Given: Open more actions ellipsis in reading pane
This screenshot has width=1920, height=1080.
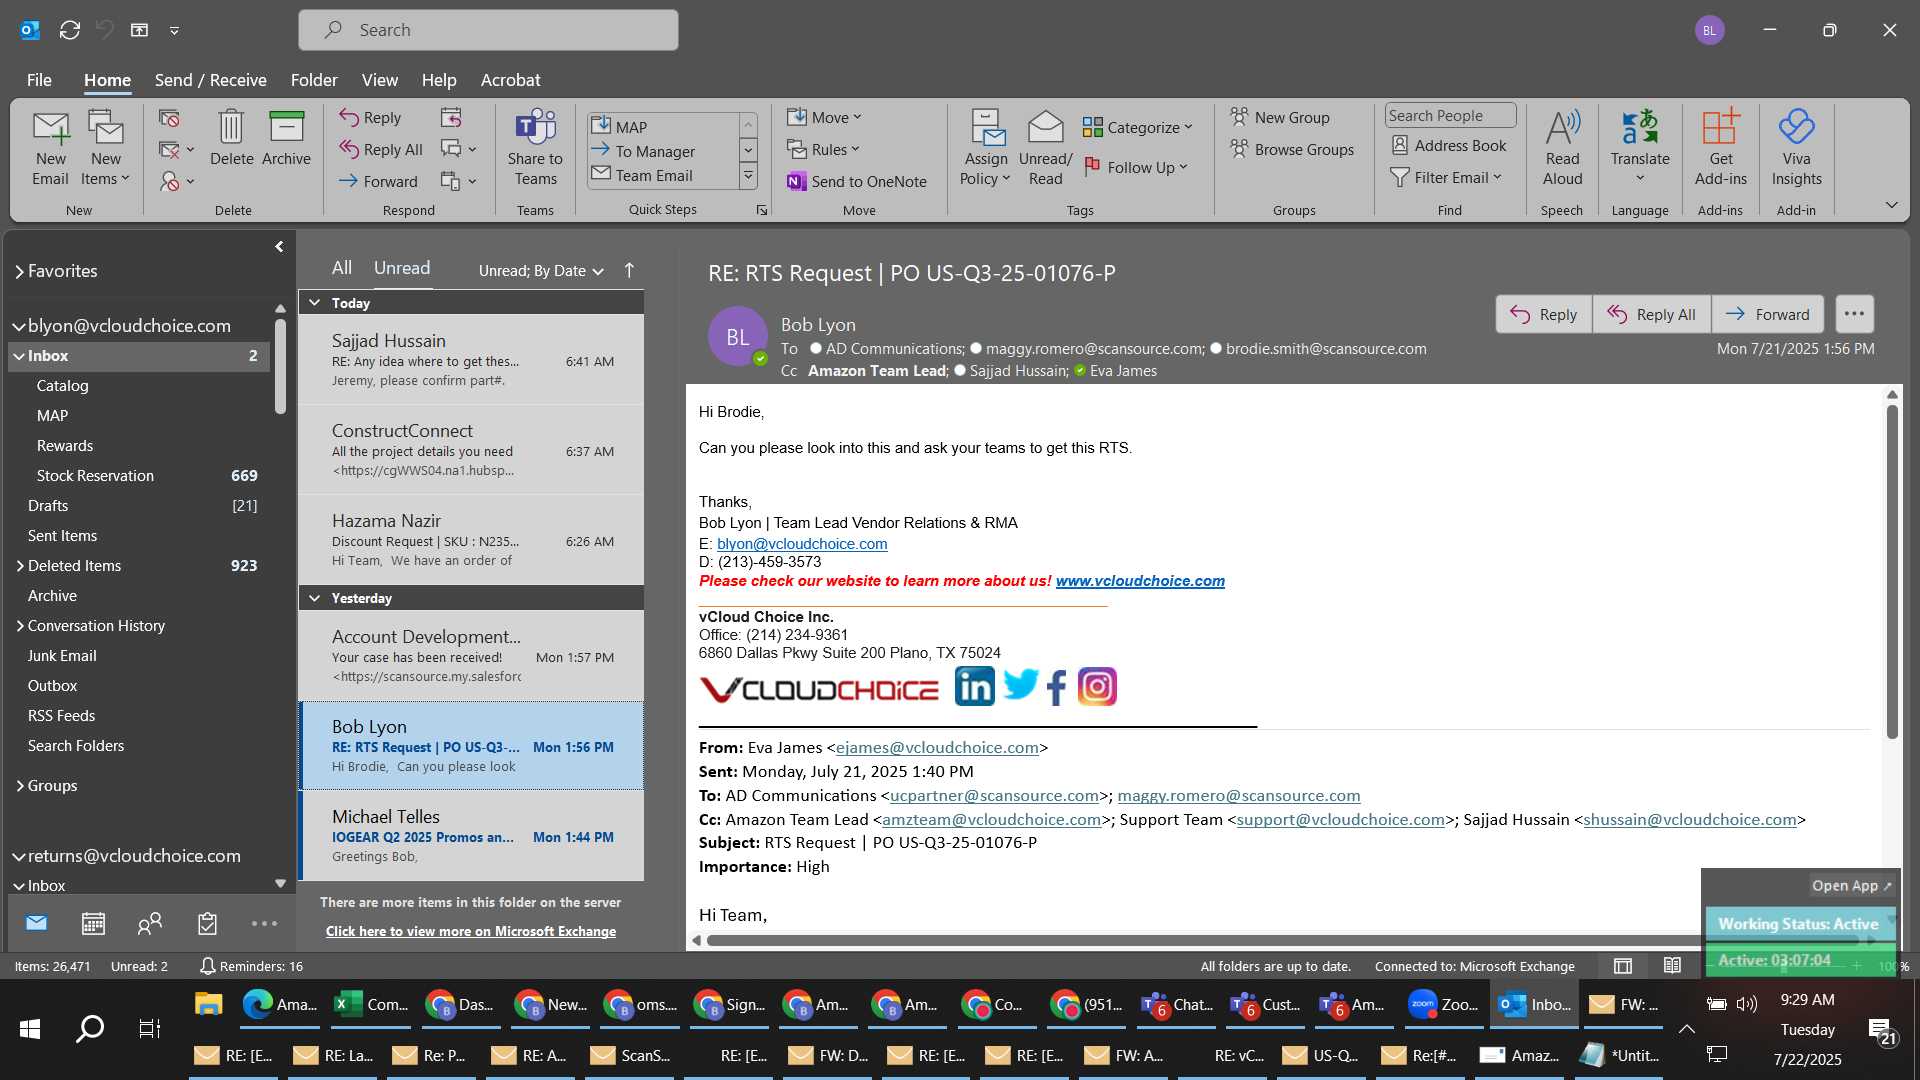Looking at the screenshot, I should pyautogui.click(x=1854, y=314).
